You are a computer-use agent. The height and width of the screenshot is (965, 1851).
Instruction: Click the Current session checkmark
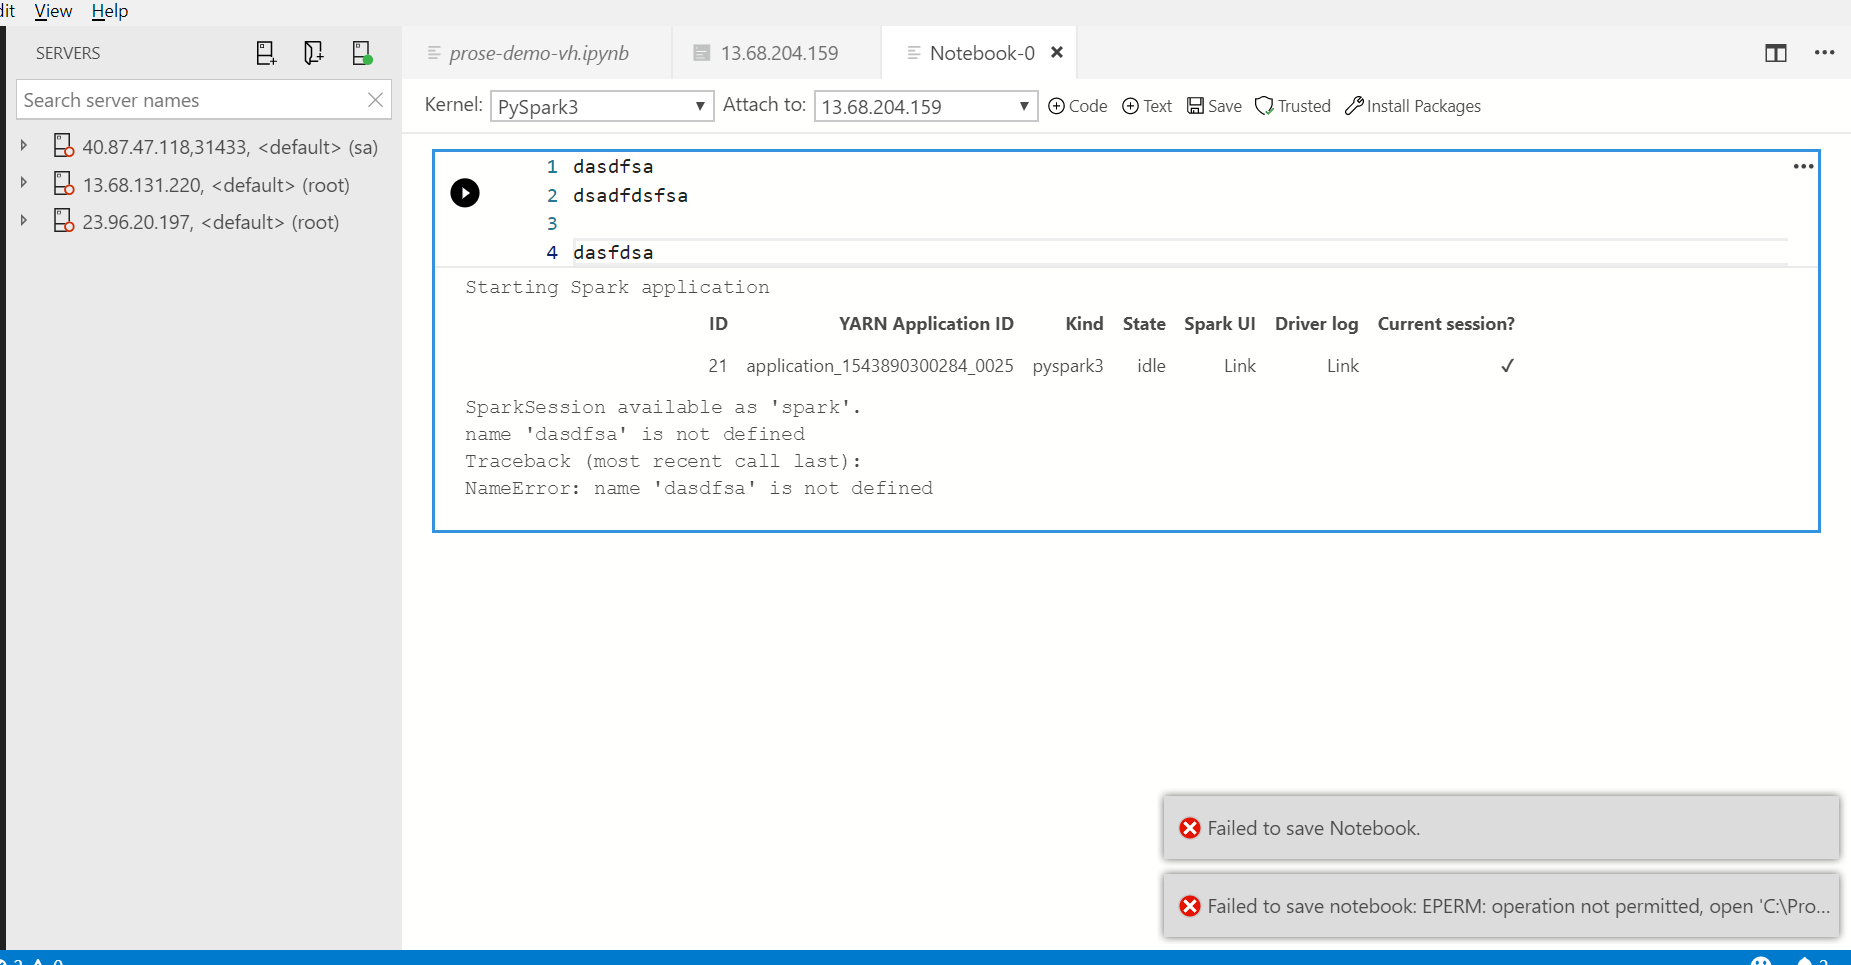tap(1507, 366)
